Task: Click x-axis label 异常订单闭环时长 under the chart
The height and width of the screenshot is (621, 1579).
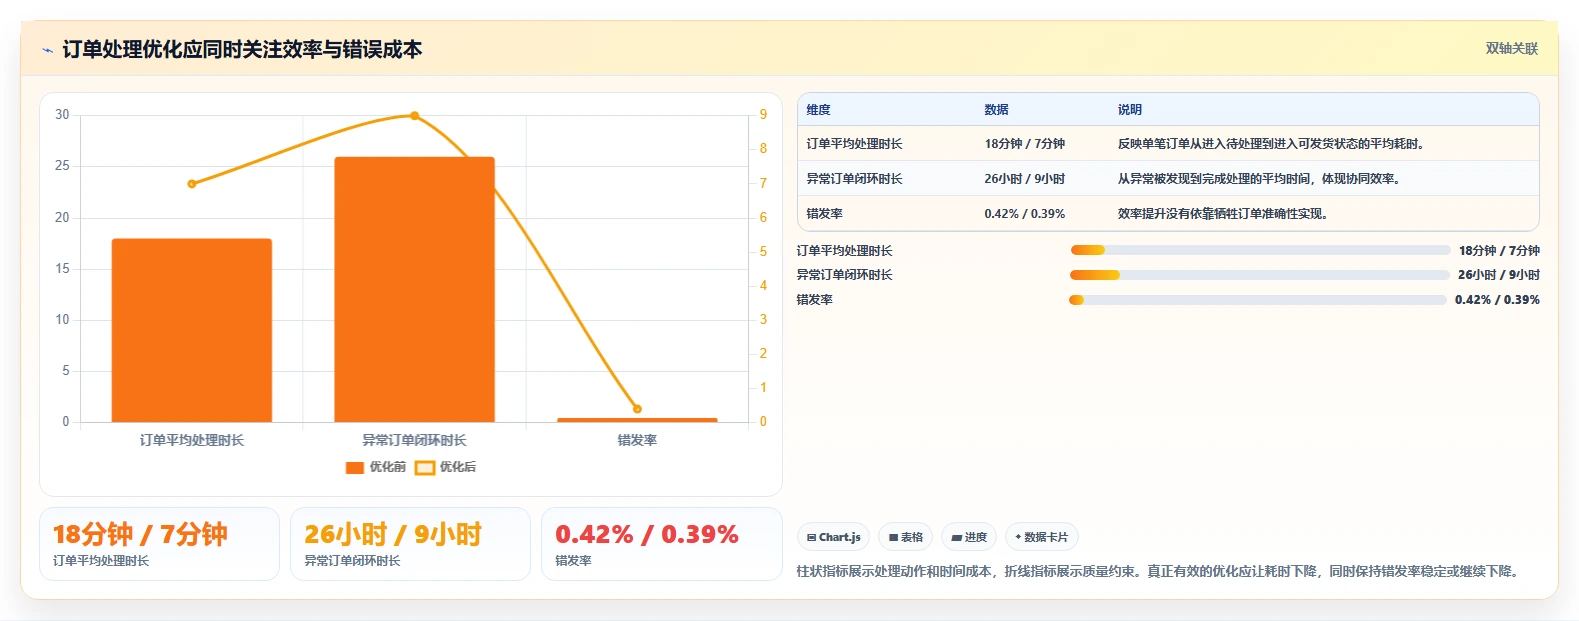Action: (x=414, y=440)
